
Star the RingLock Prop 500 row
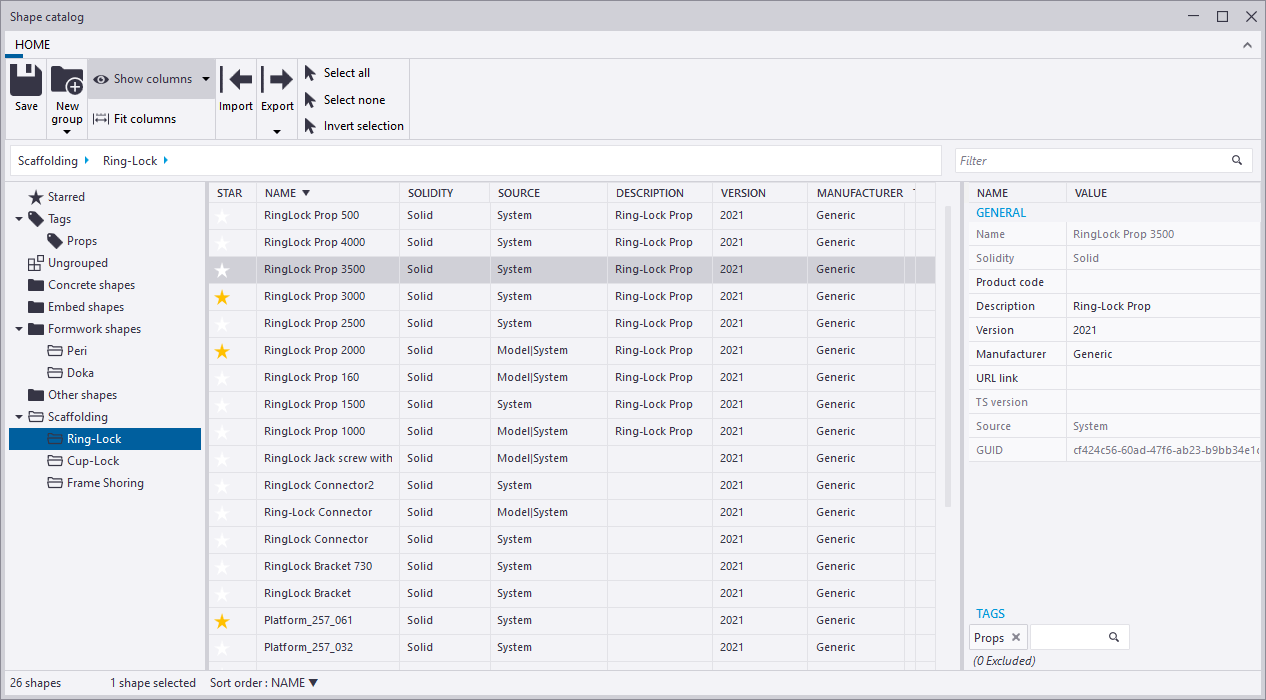click(x=222, y=216)
